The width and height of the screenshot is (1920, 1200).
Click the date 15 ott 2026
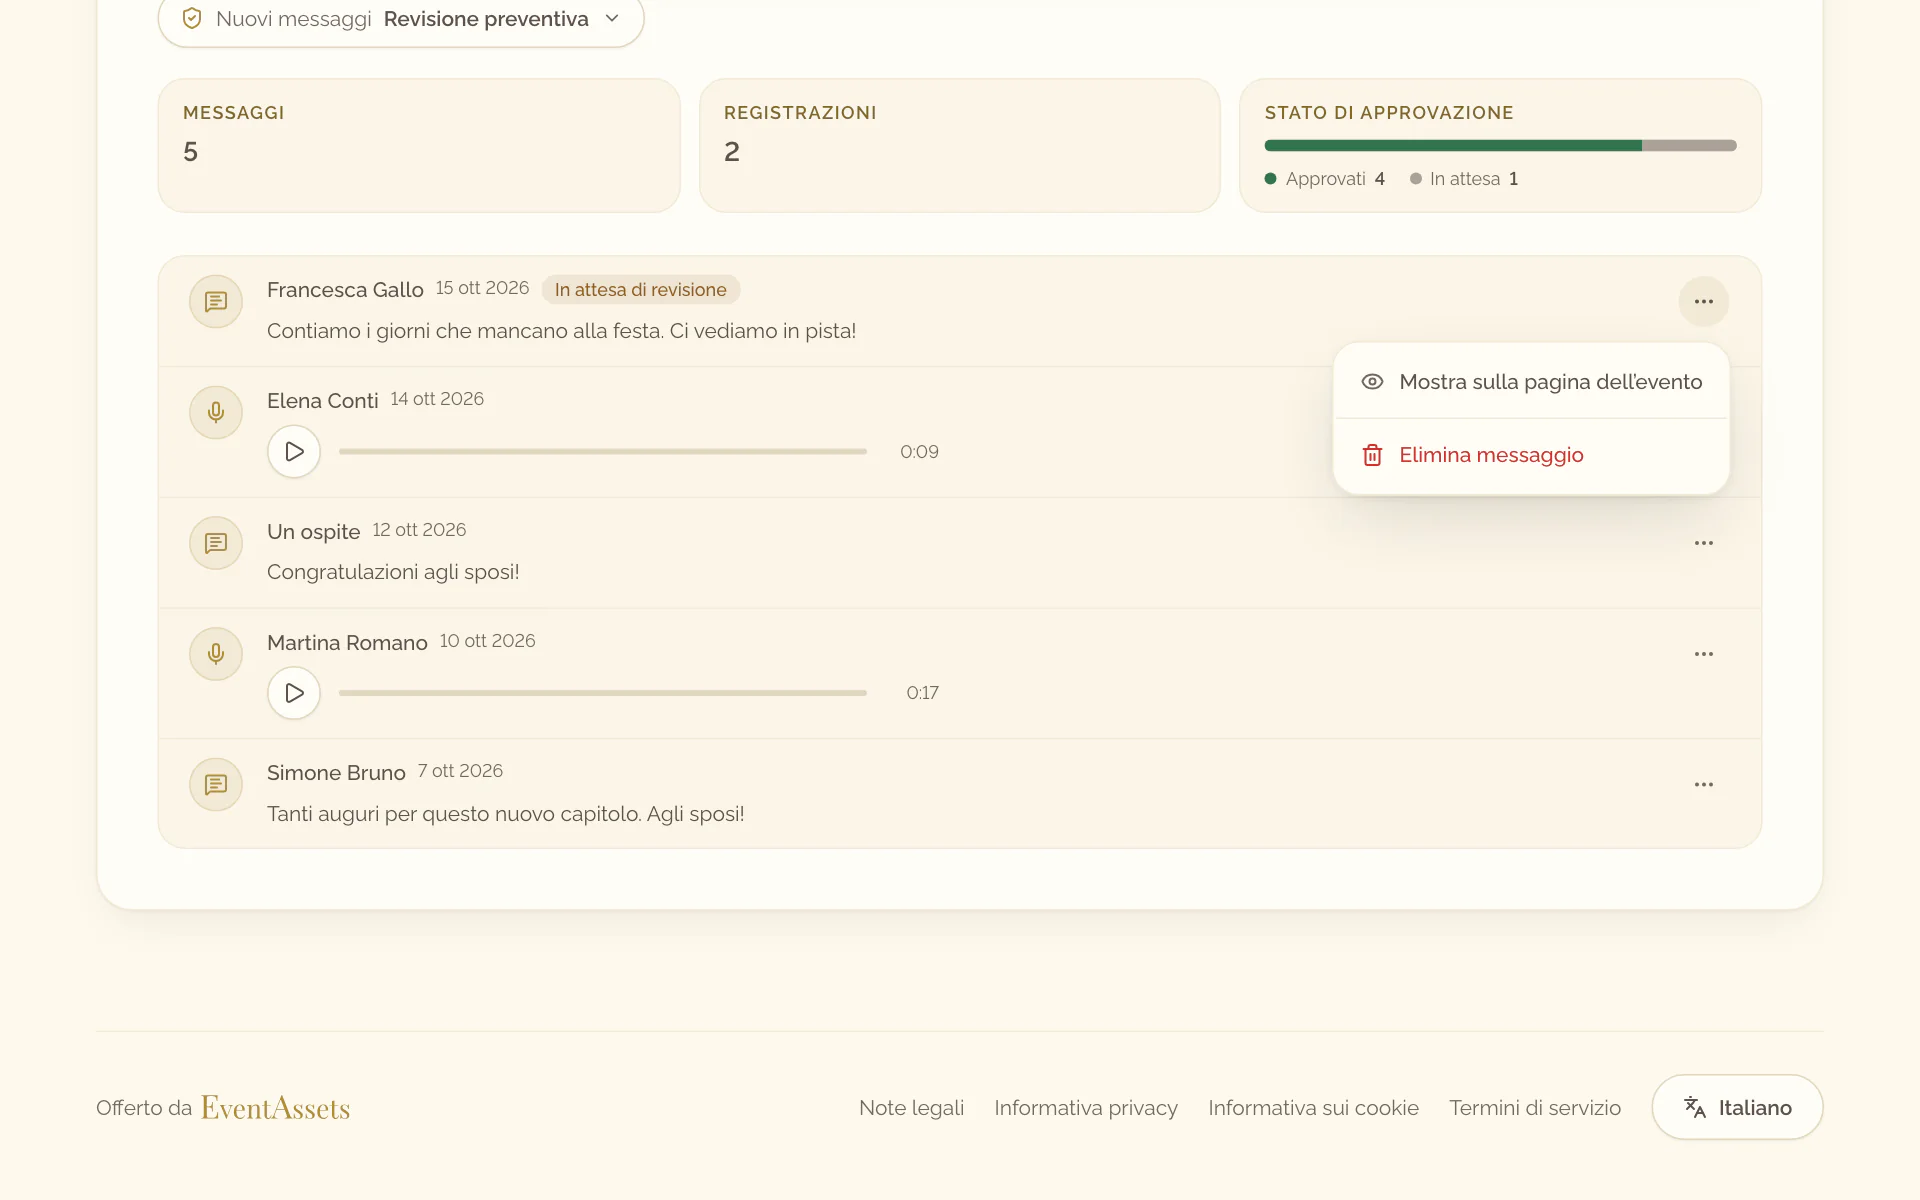[482, 288]
